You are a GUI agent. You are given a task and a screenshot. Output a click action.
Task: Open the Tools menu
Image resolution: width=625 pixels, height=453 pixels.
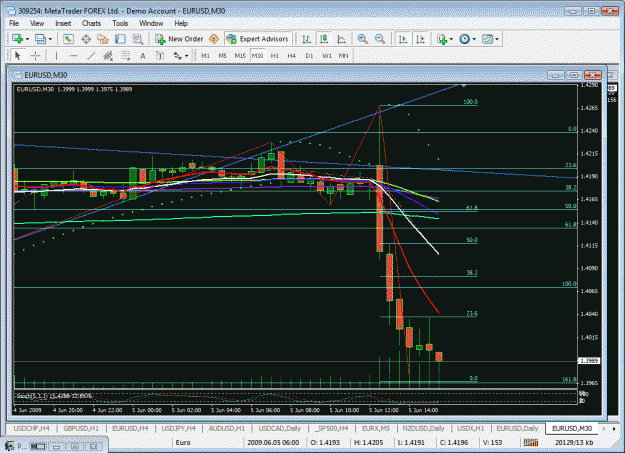pos(120,23)
